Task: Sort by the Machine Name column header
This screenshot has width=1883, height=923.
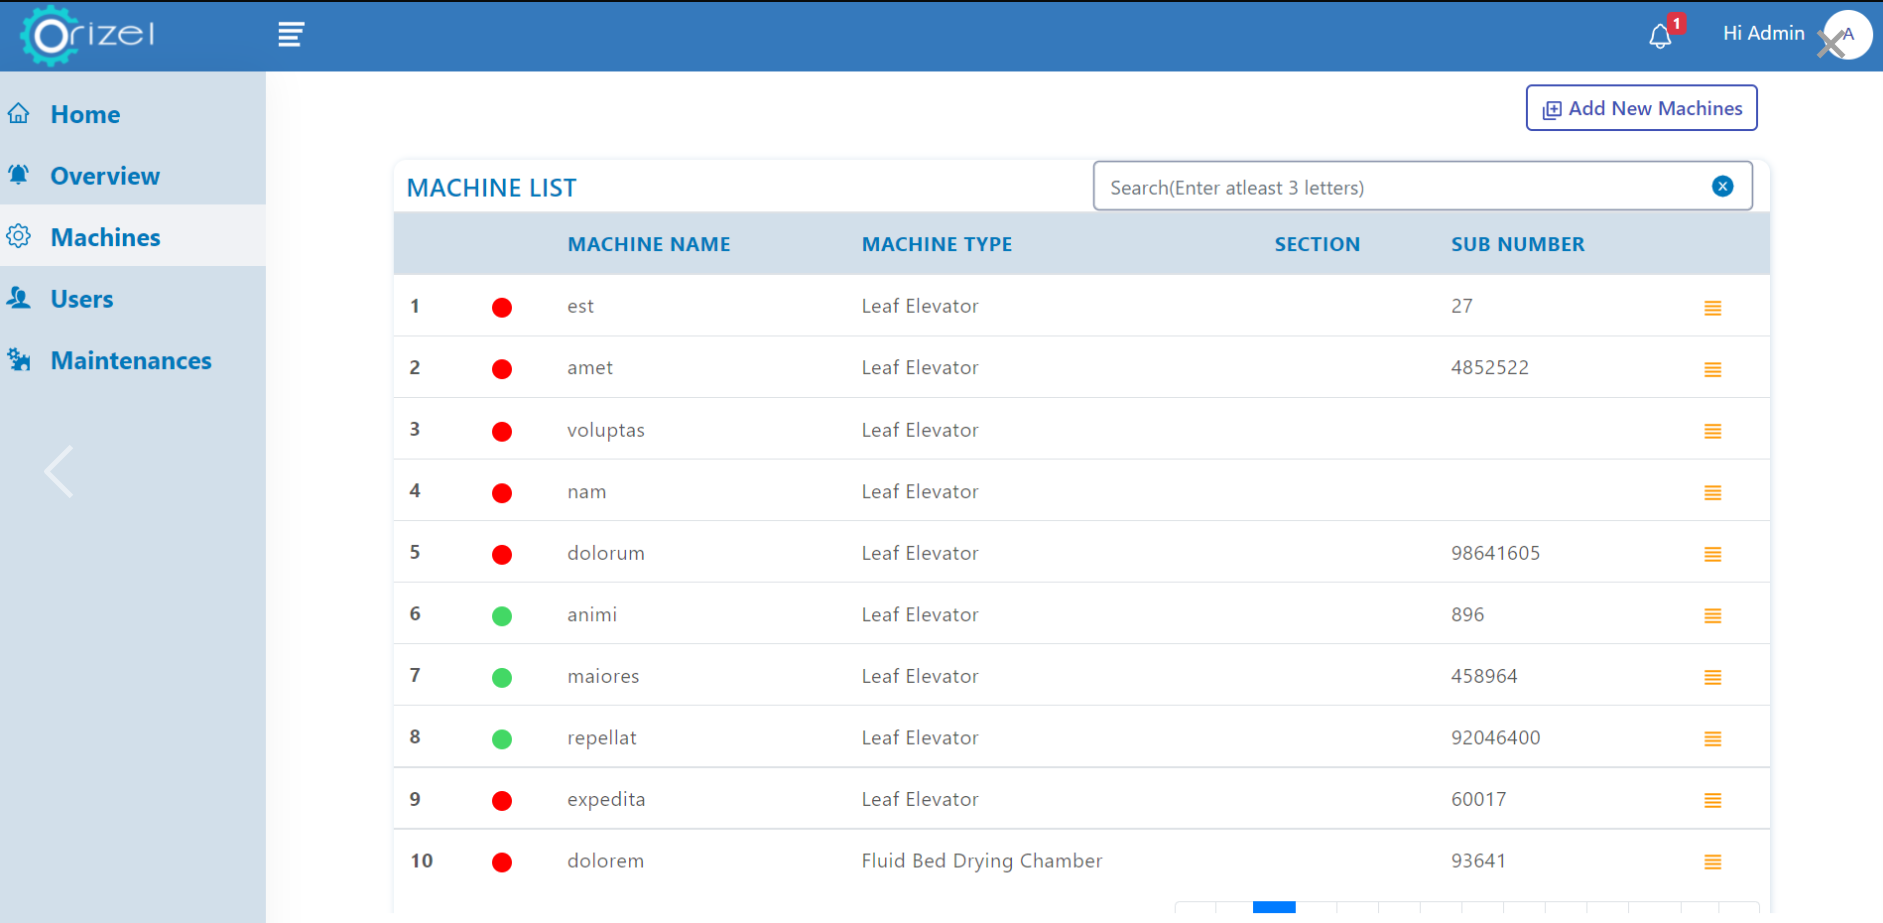Action: point(648,244)
